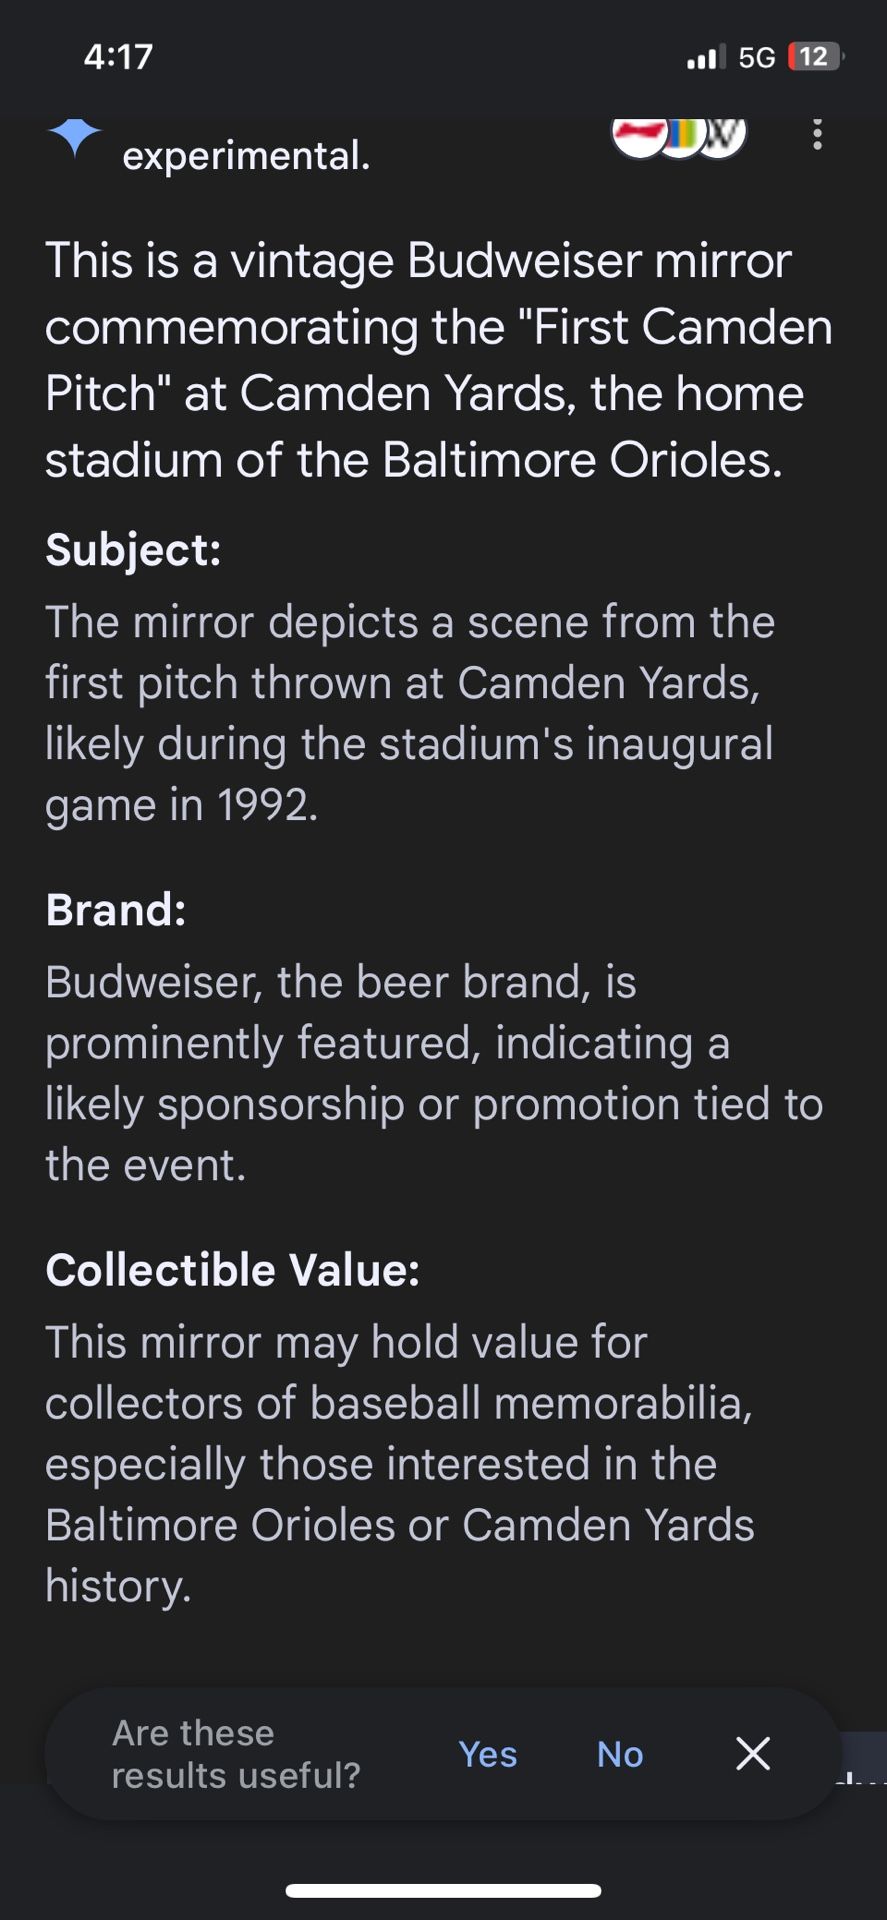Dismiss the feedback prompt with X
The width and height of the screenshot is (887, 1920).
pyautogui.click(x=752, y=1753)
